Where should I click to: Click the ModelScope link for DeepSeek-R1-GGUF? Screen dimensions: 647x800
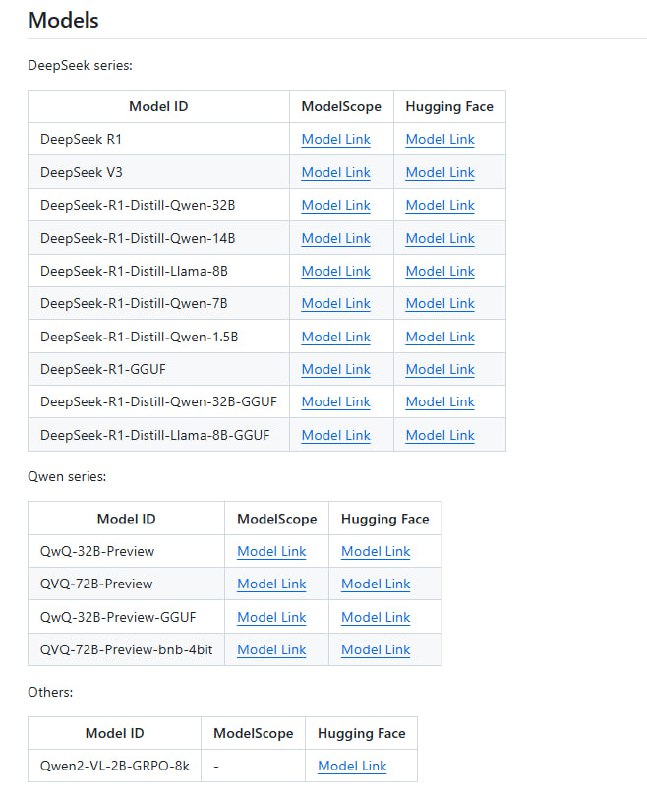point(336,370)
